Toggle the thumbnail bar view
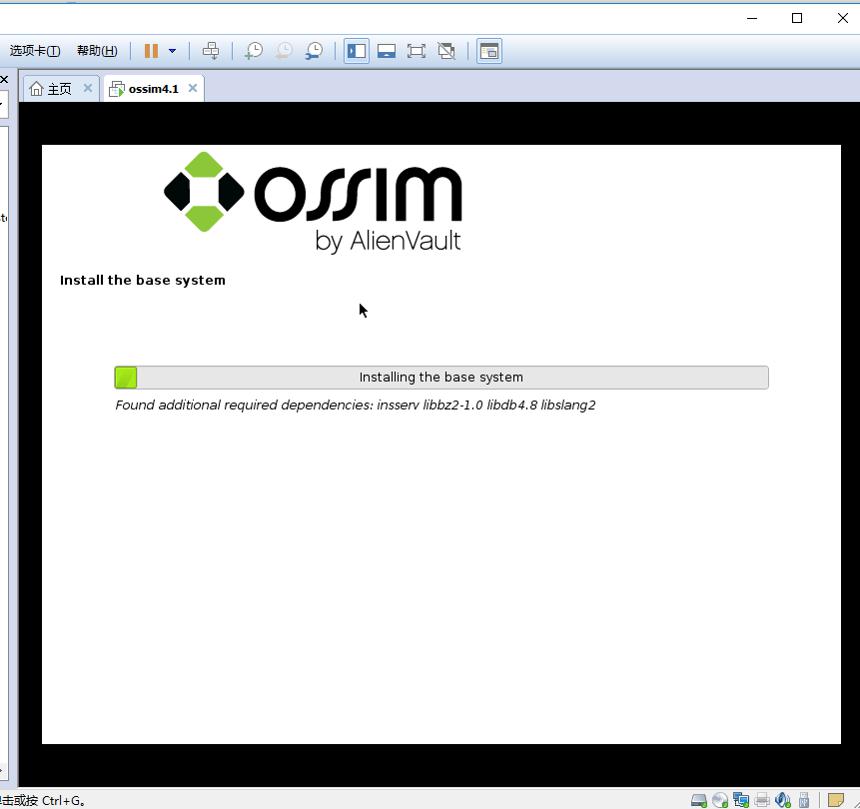The width and height of the screenshot is (860, 809). click(387, 51)
